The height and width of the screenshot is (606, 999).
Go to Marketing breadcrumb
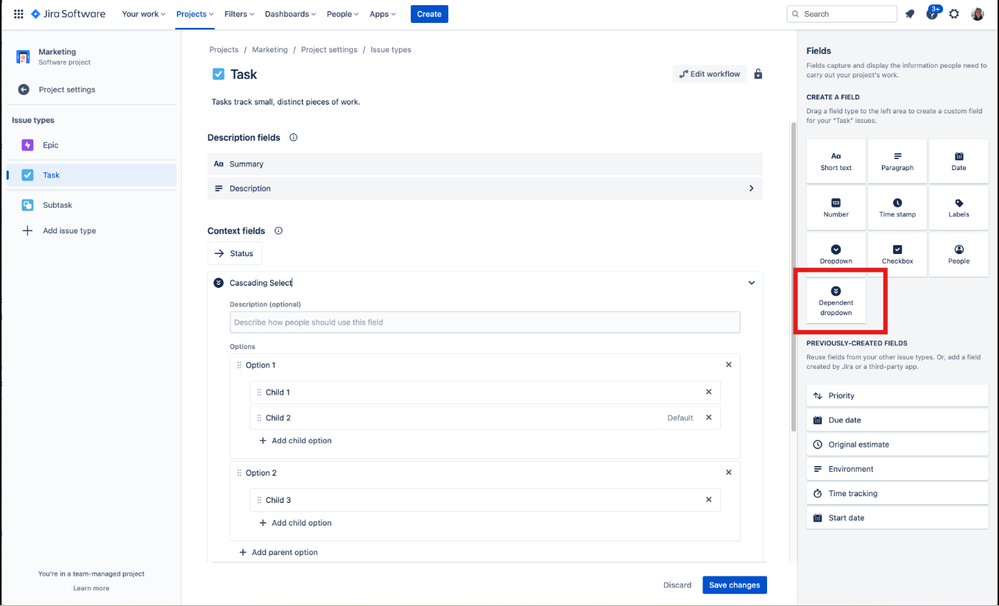click(270, 50)
